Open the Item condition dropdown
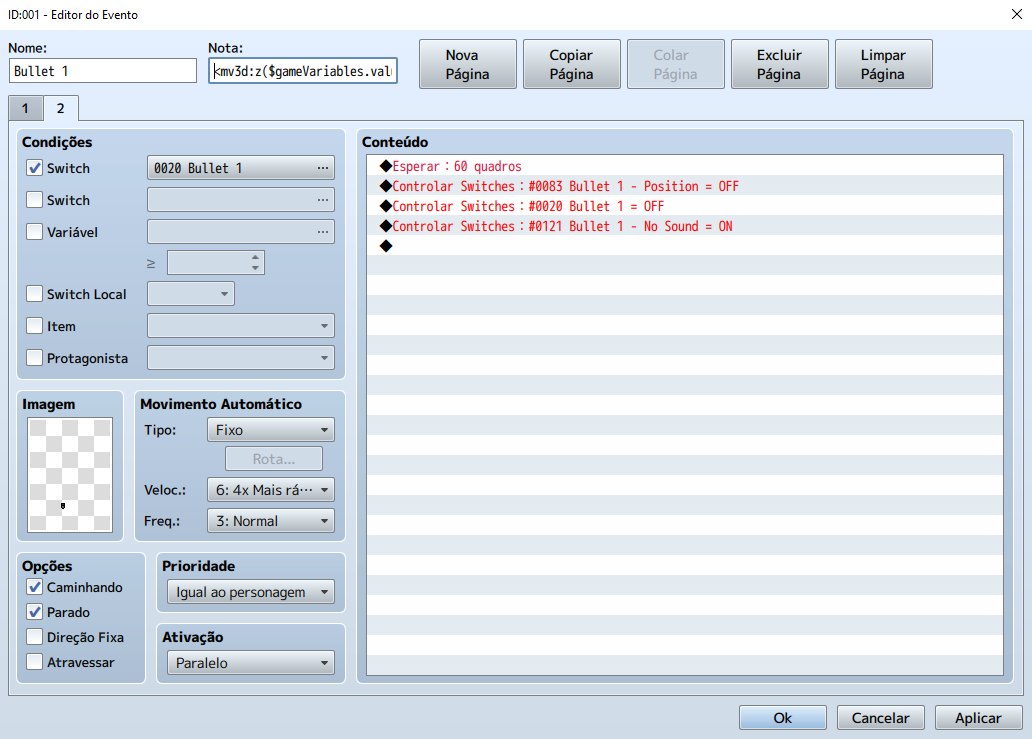1032x739 pixels. pos(241,326)
